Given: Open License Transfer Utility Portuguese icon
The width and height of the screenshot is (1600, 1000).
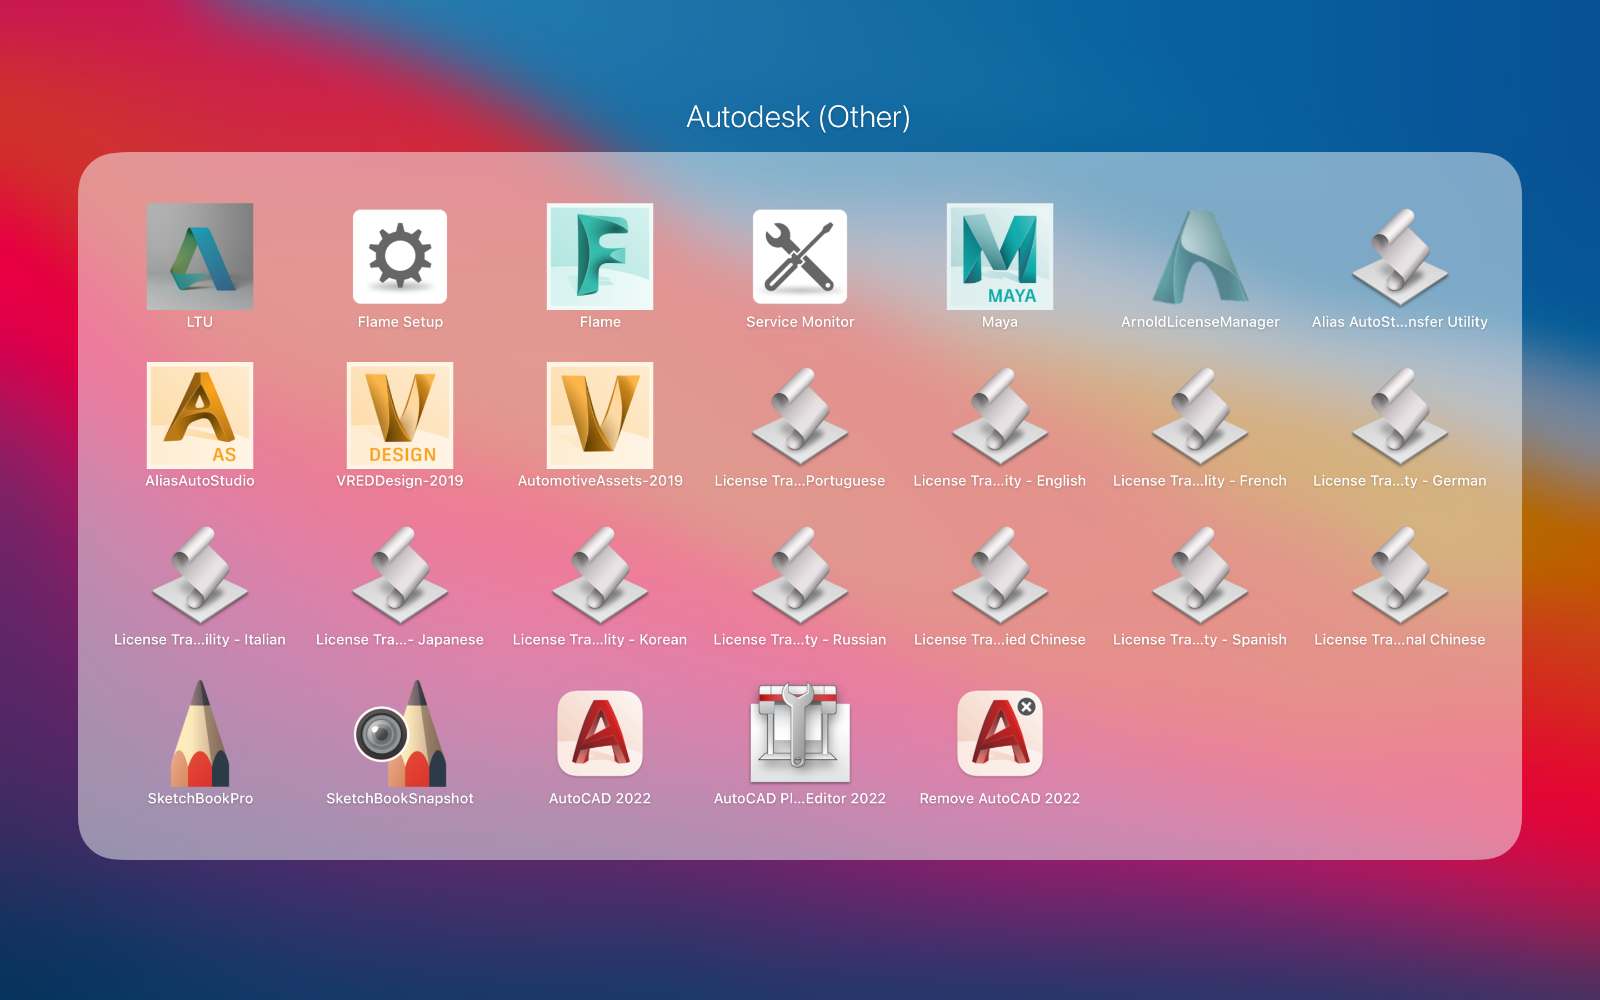Looking at the screenshot, I should click(800, 415).
